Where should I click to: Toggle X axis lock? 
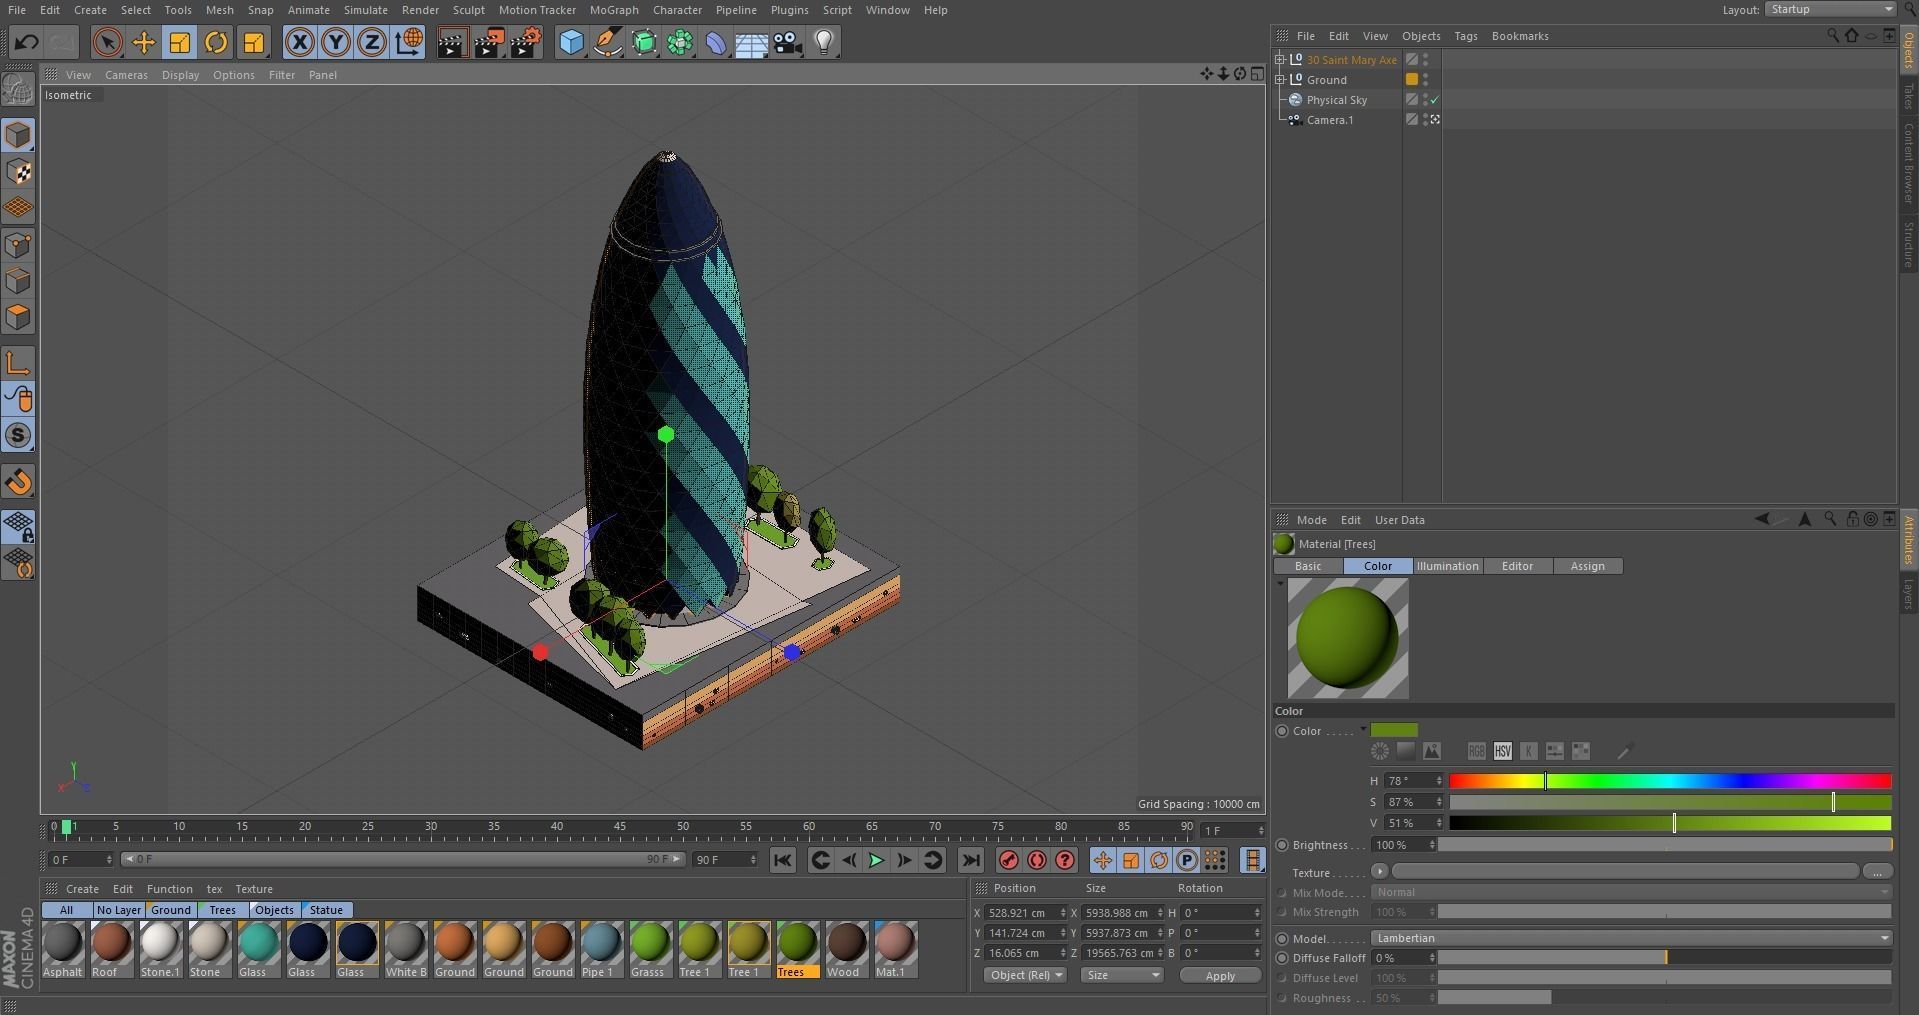tap(299, 42)
